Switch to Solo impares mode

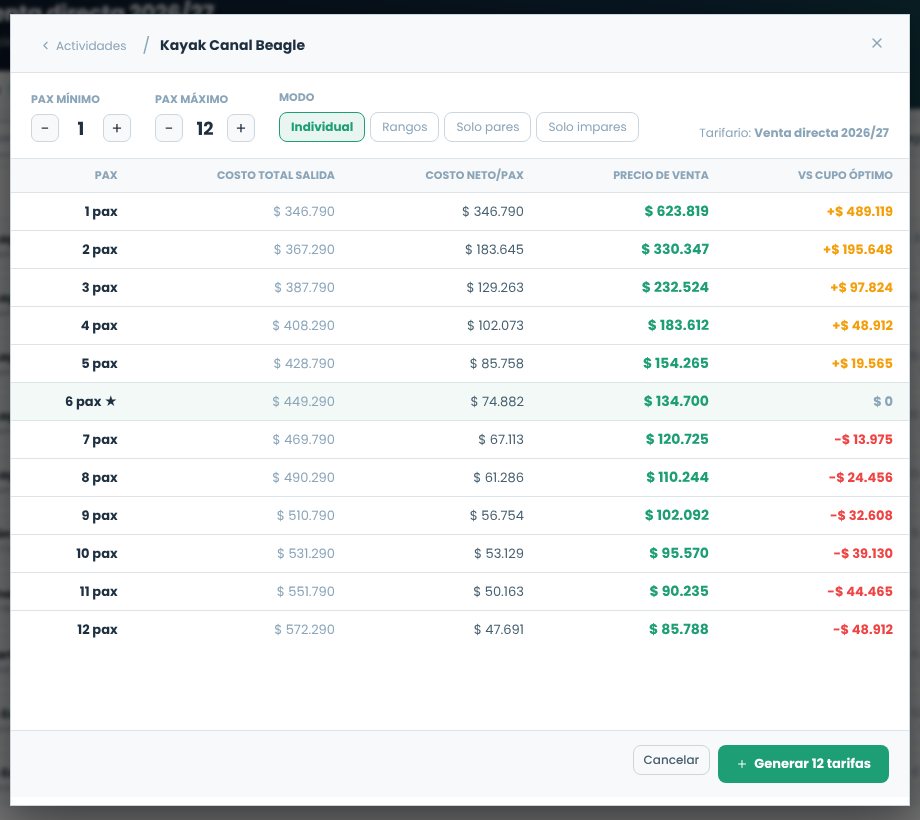587,127
